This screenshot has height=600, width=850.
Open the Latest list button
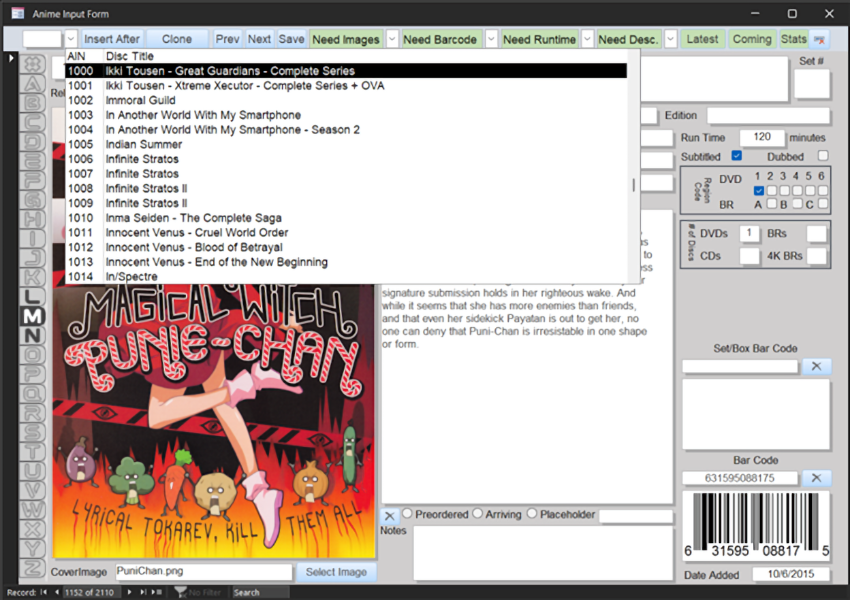(x=702, y=40)
